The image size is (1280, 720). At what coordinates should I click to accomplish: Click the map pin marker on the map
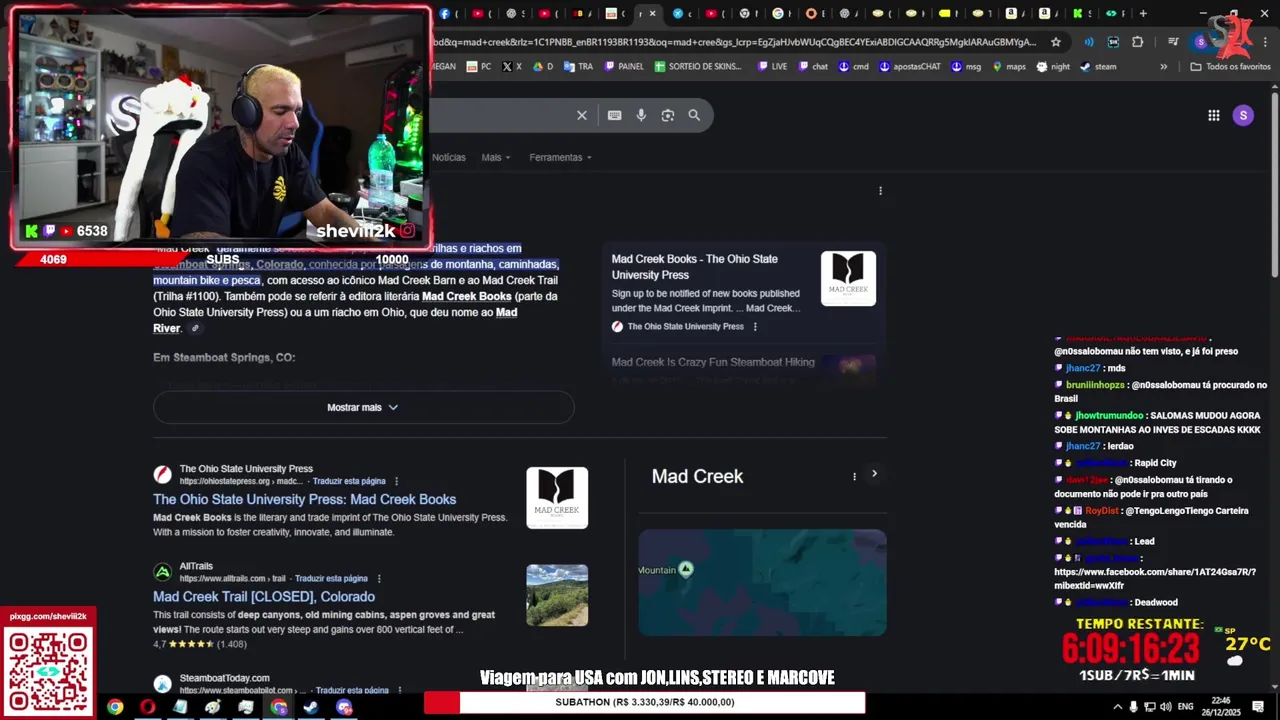point(686,568)
